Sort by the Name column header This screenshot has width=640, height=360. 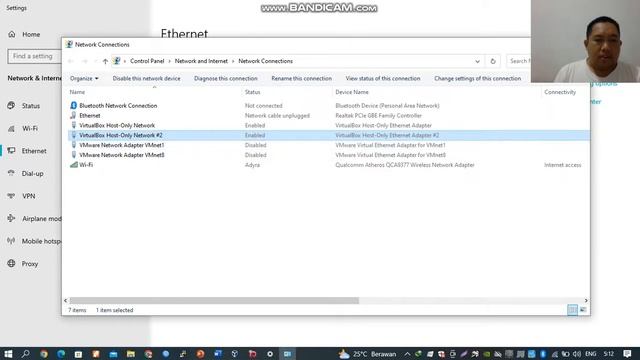coord(77,92)
